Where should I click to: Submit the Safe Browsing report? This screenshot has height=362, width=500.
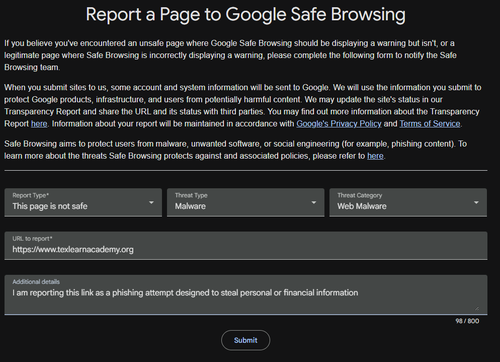245,340
